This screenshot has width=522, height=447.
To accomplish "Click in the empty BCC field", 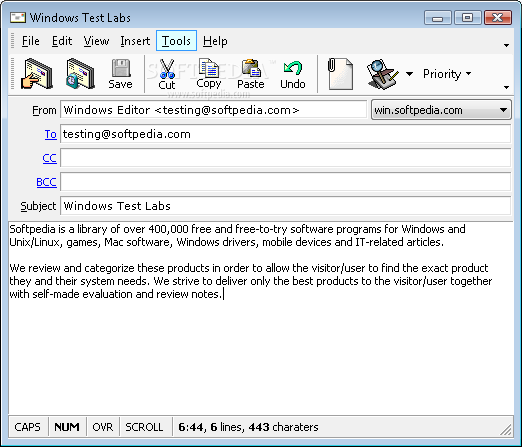I will point(285,182).
